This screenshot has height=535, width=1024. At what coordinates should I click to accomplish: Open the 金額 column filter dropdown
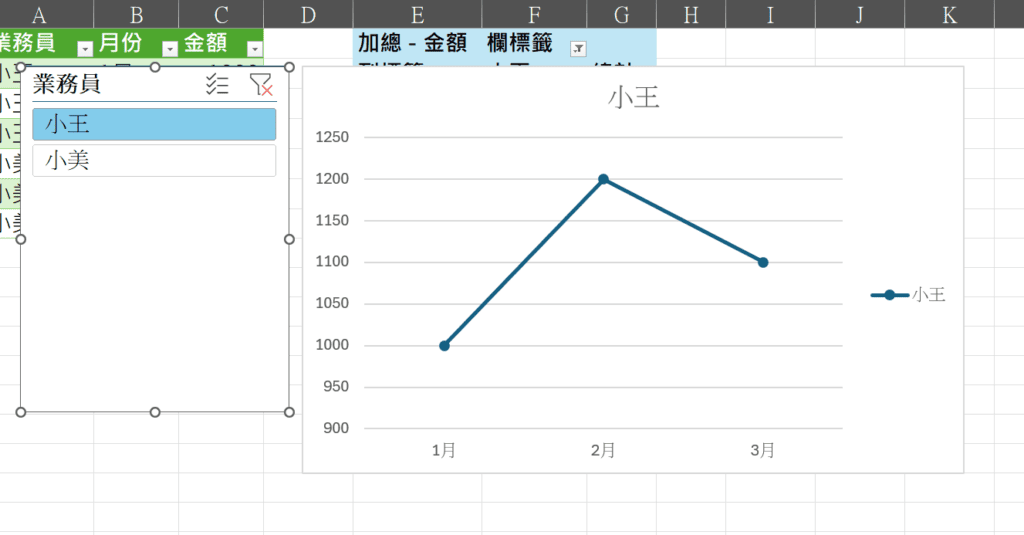pos(255,48)
